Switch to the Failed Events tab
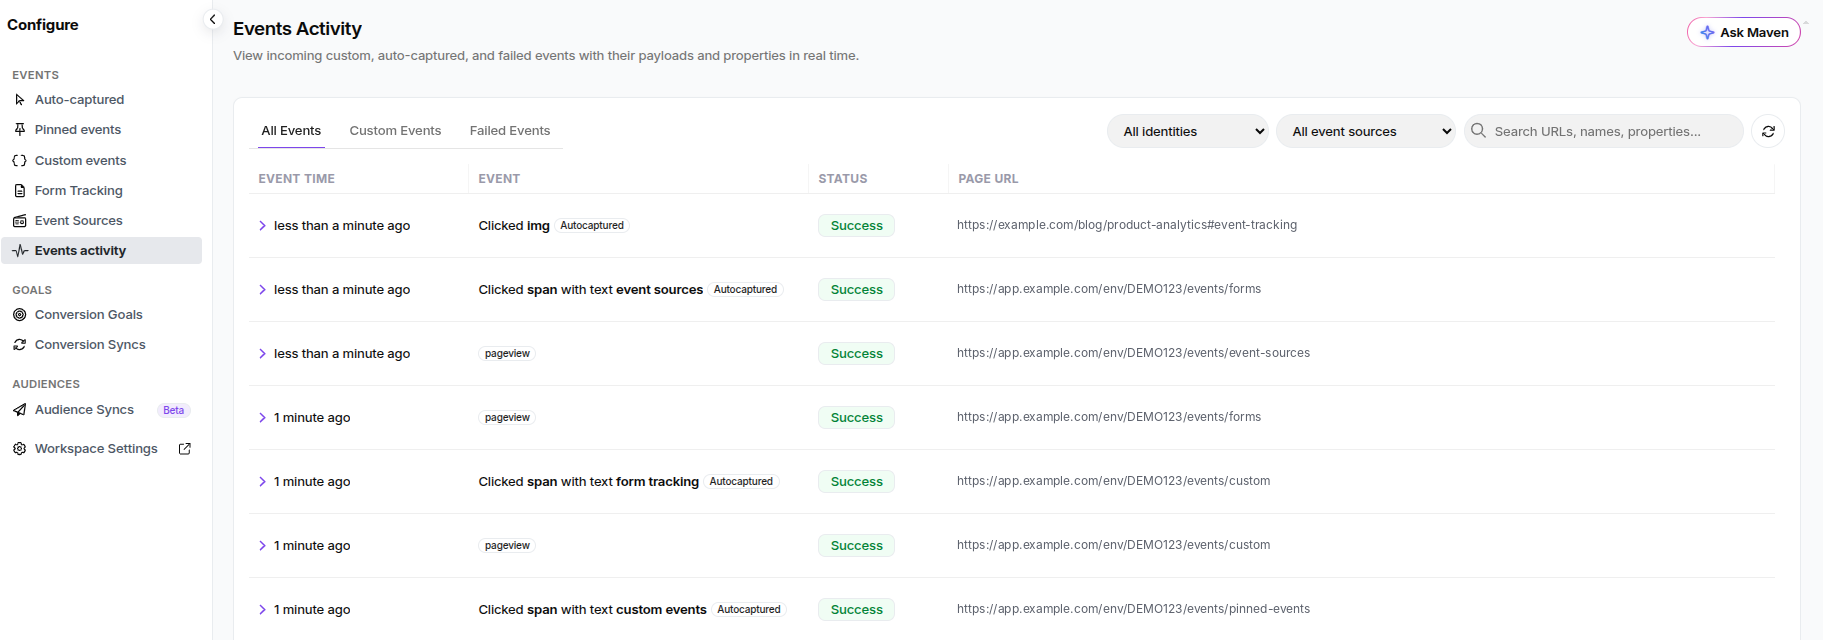The height and width of the screenshot is (640, 1823). click(x=510, y=131)
